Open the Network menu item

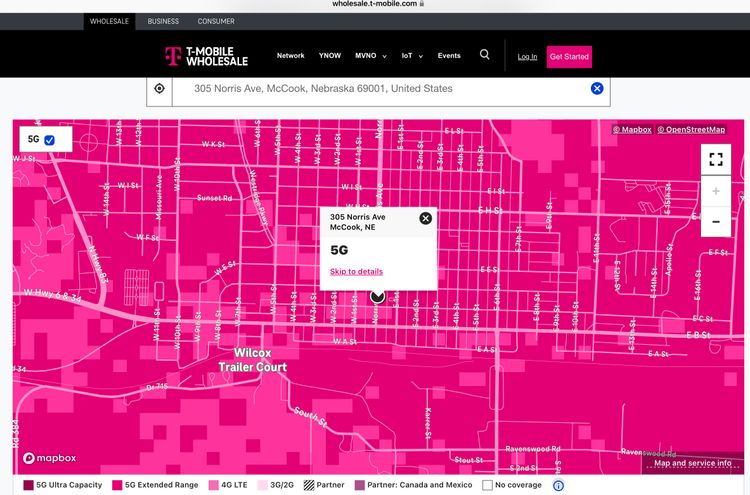pyautogui.click(x=290, y=55)
